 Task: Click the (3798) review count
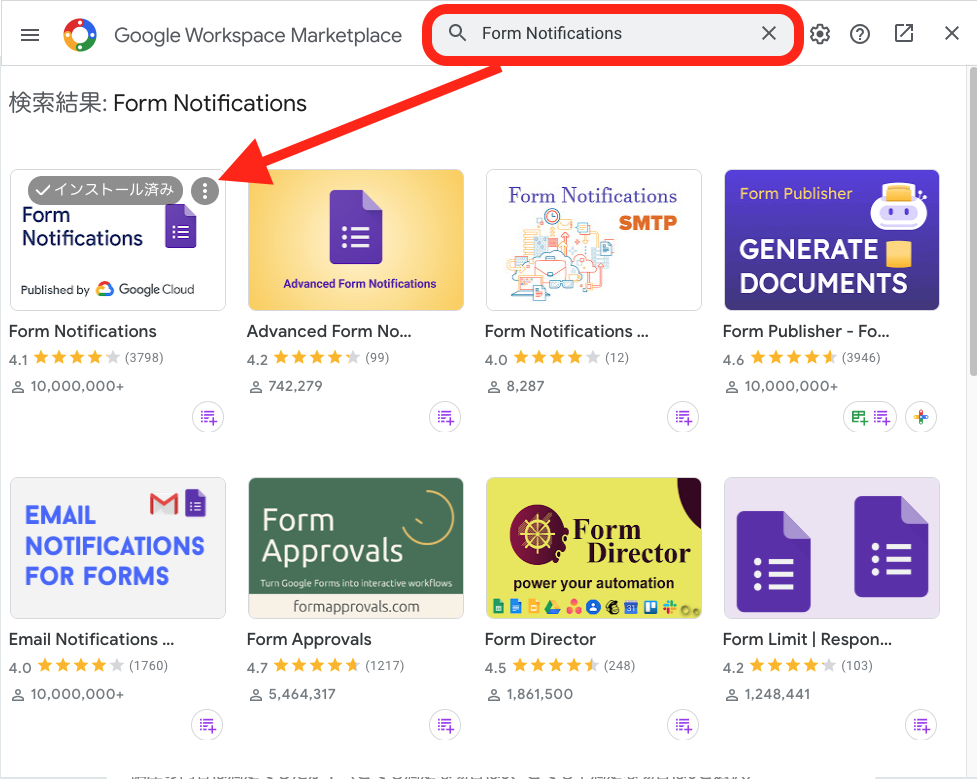coord(144,358)
